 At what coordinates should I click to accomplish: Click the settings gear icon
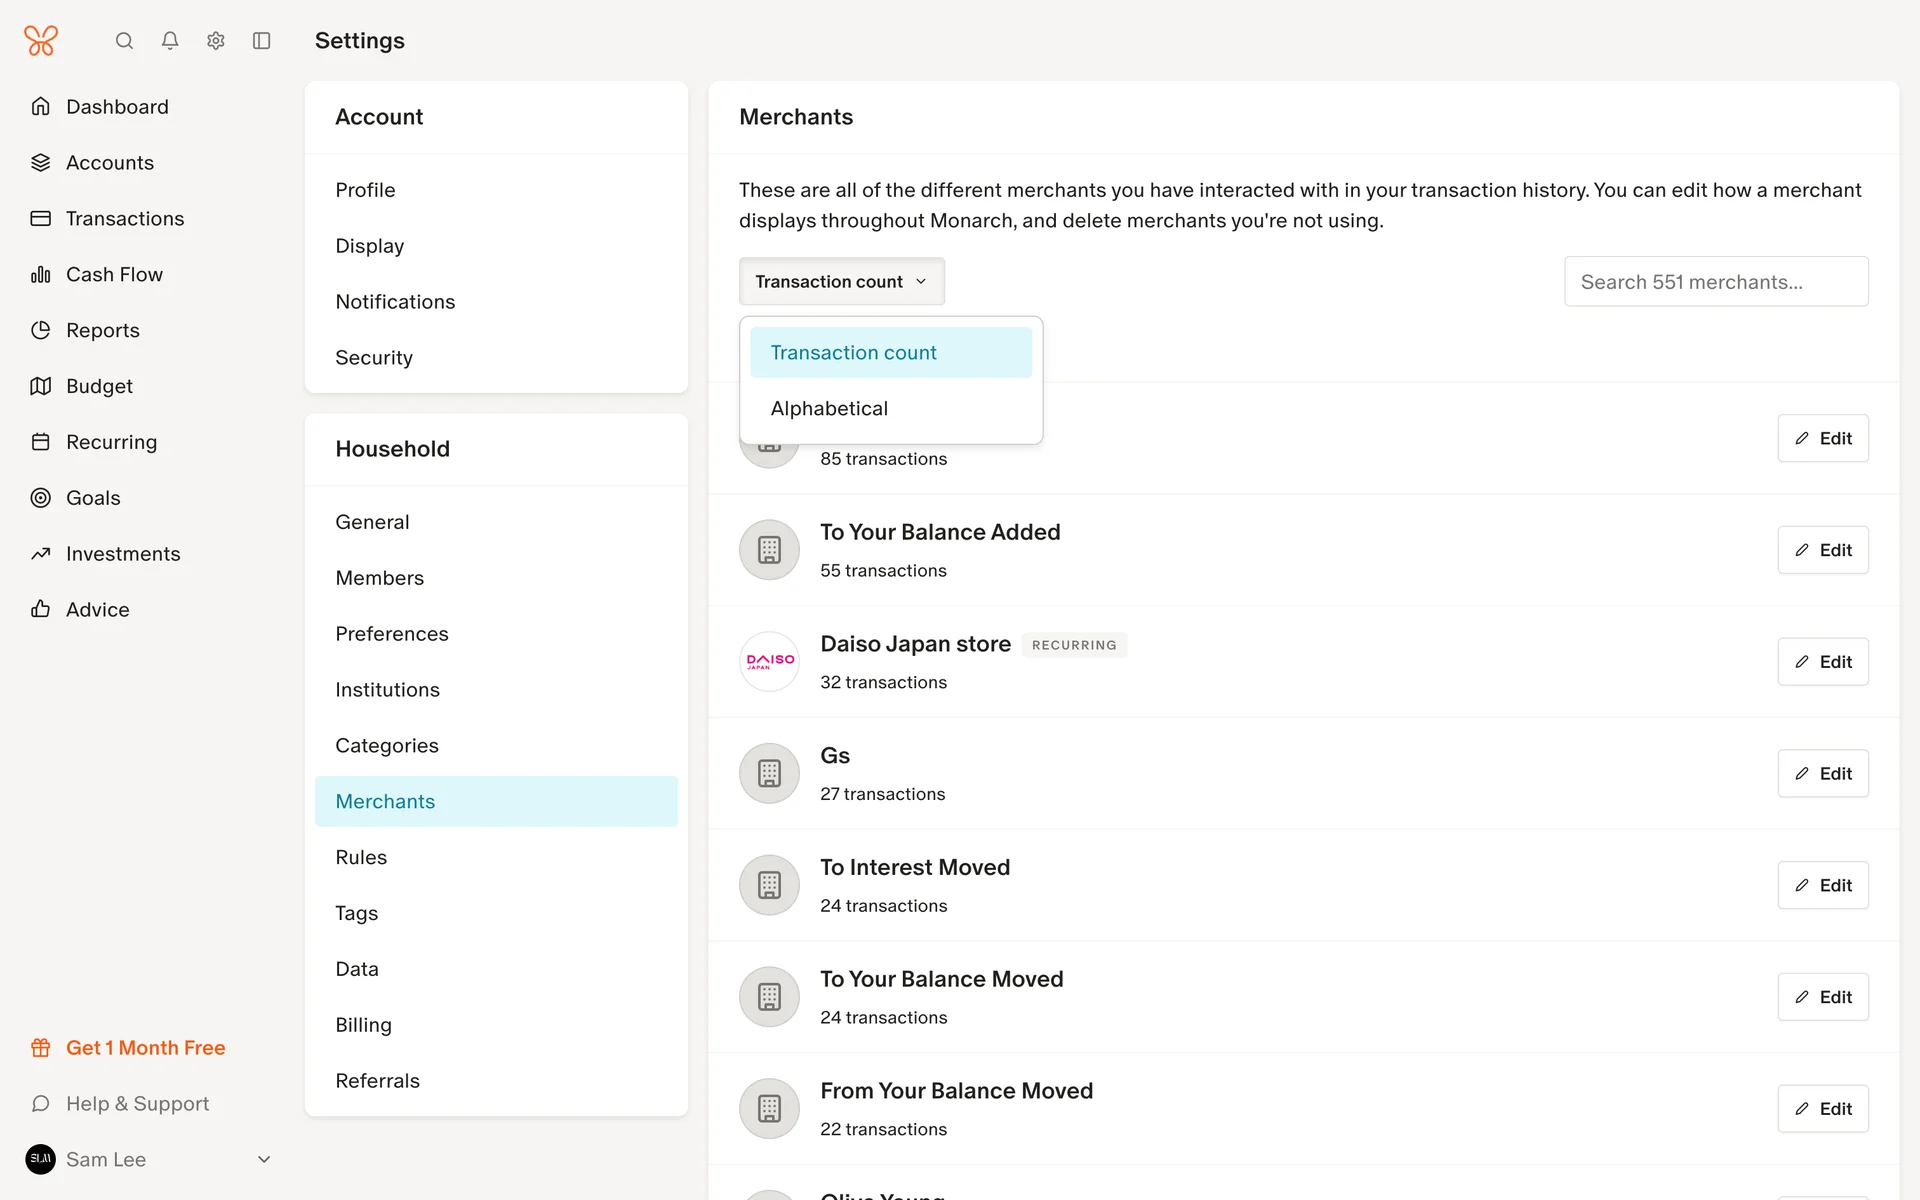(216, 41)
